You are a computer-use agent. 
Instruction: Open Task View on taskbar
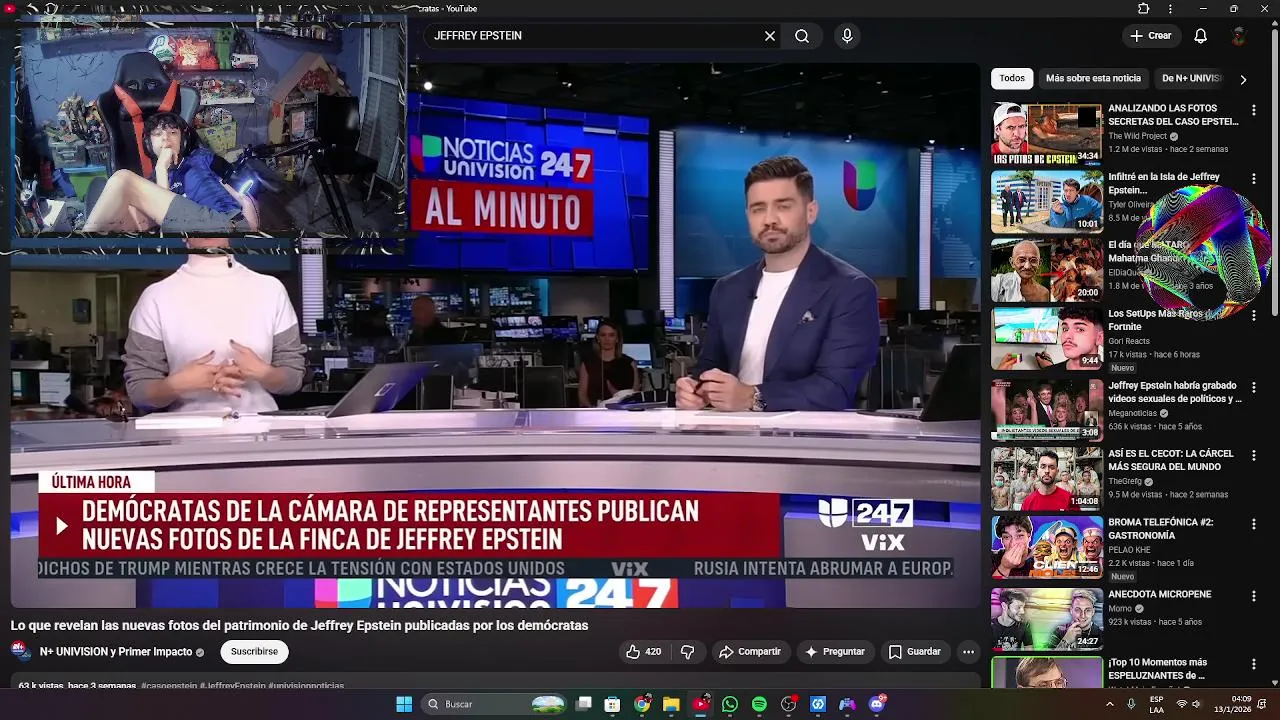pyautogui.click(x=584, y=704)
